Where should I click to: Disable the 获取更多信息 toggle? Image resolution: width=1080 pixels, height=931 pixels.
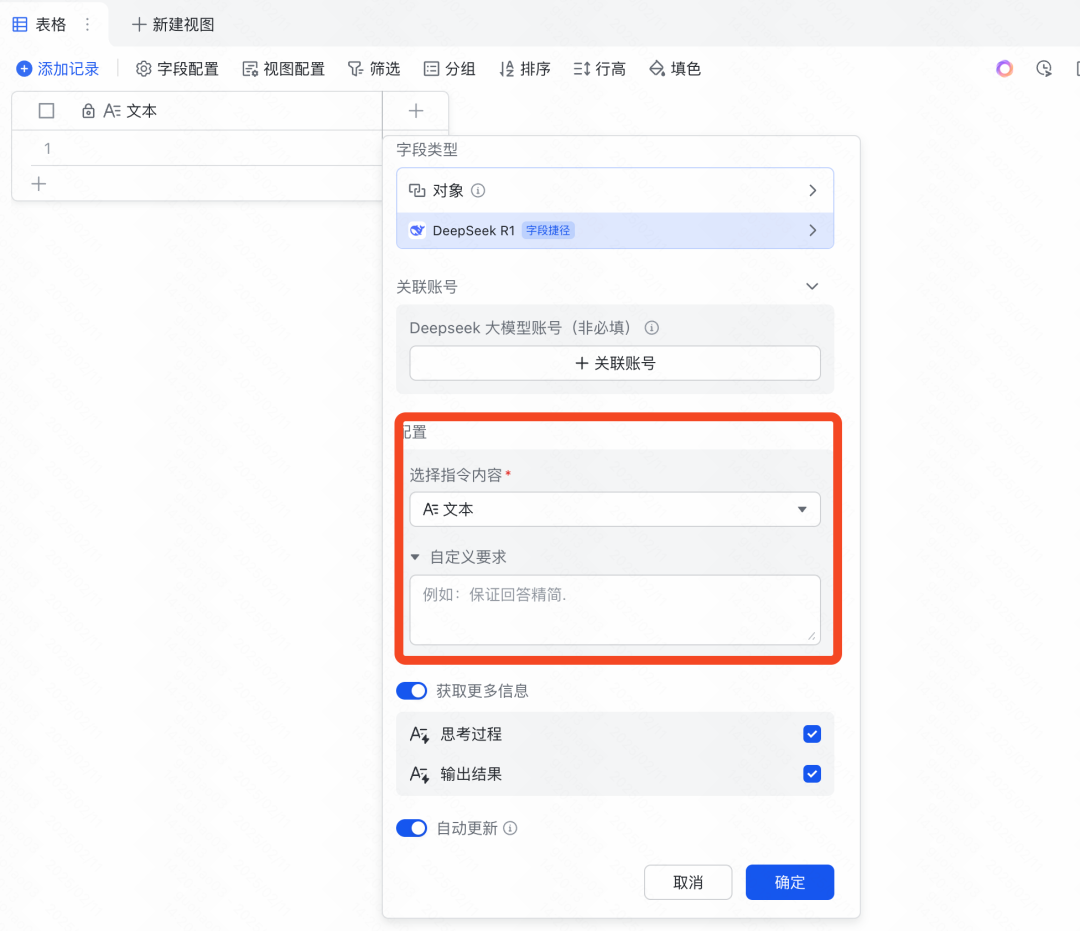(412, 691)
